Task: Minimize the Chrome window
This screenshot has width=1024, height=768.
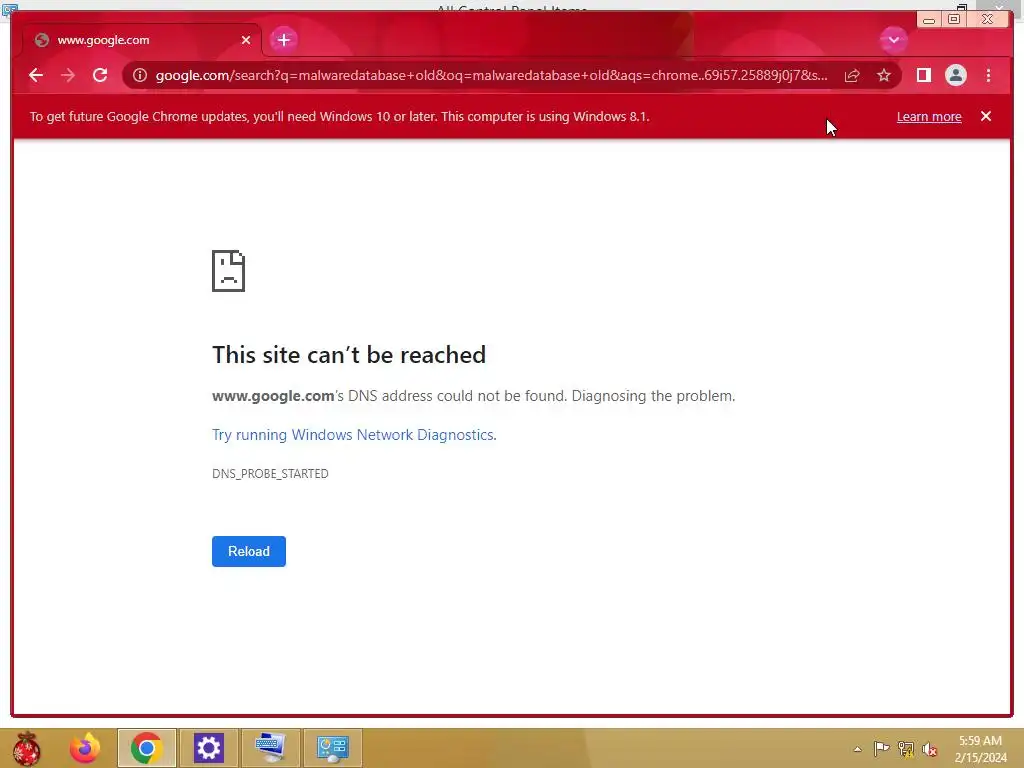Action: pos(929,20)
